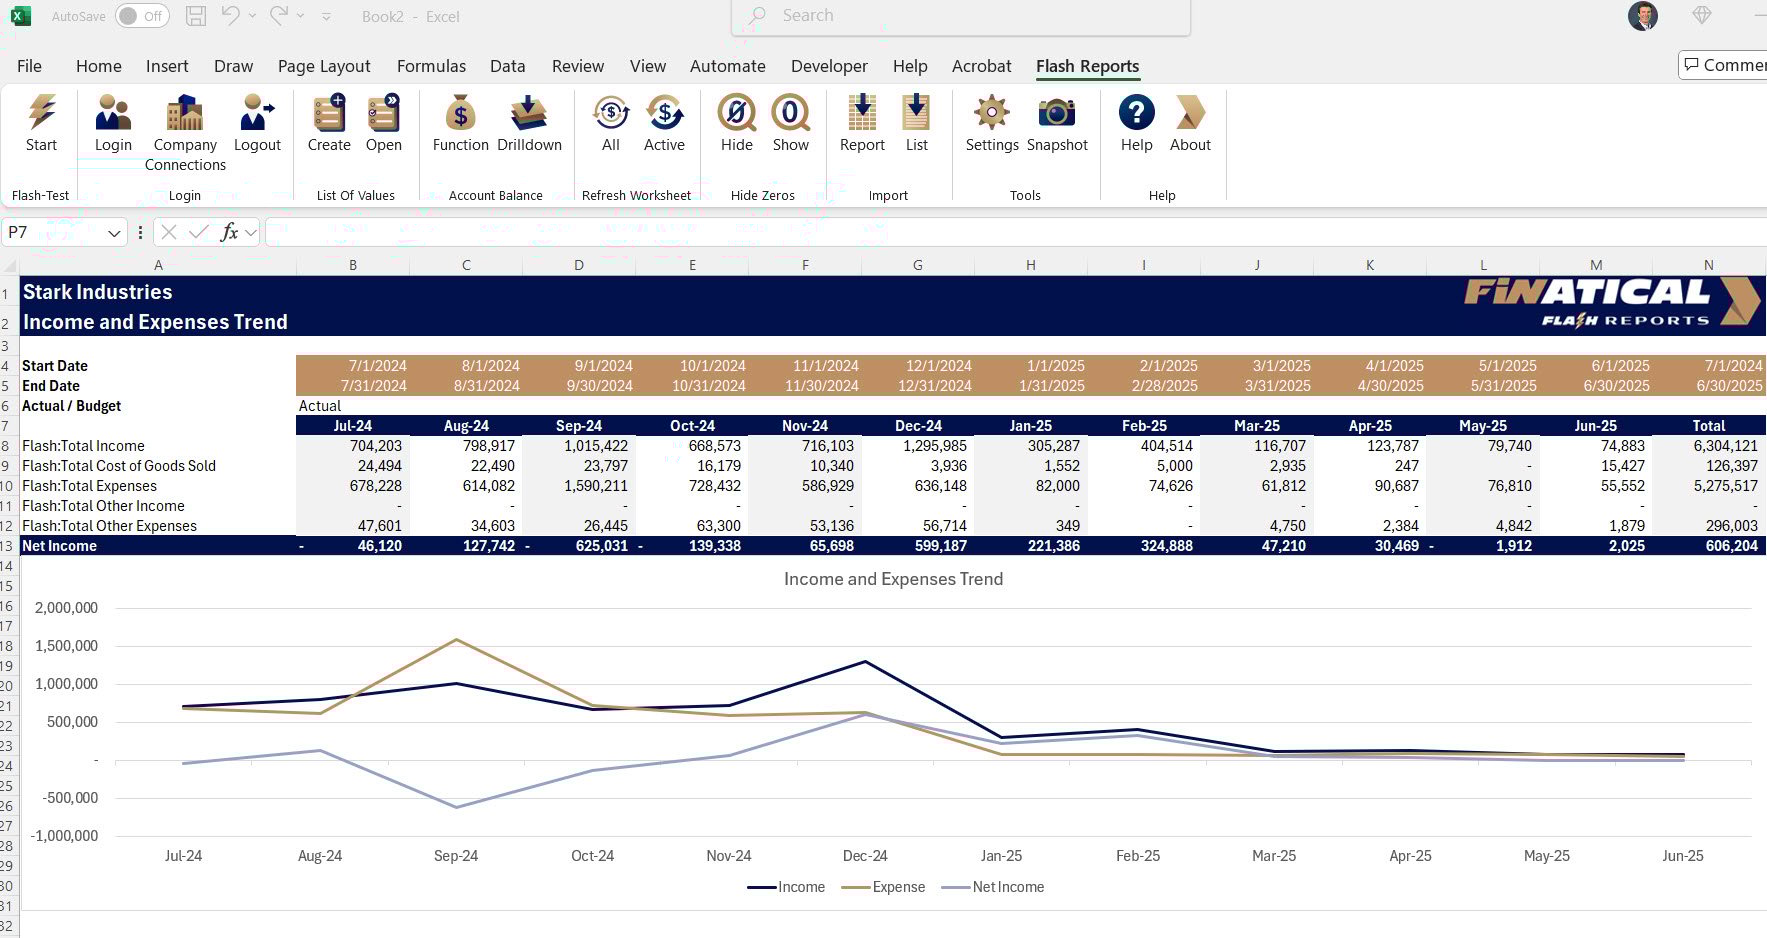Undo the last action
The image size is (1767, 938).
click(231, 16)
